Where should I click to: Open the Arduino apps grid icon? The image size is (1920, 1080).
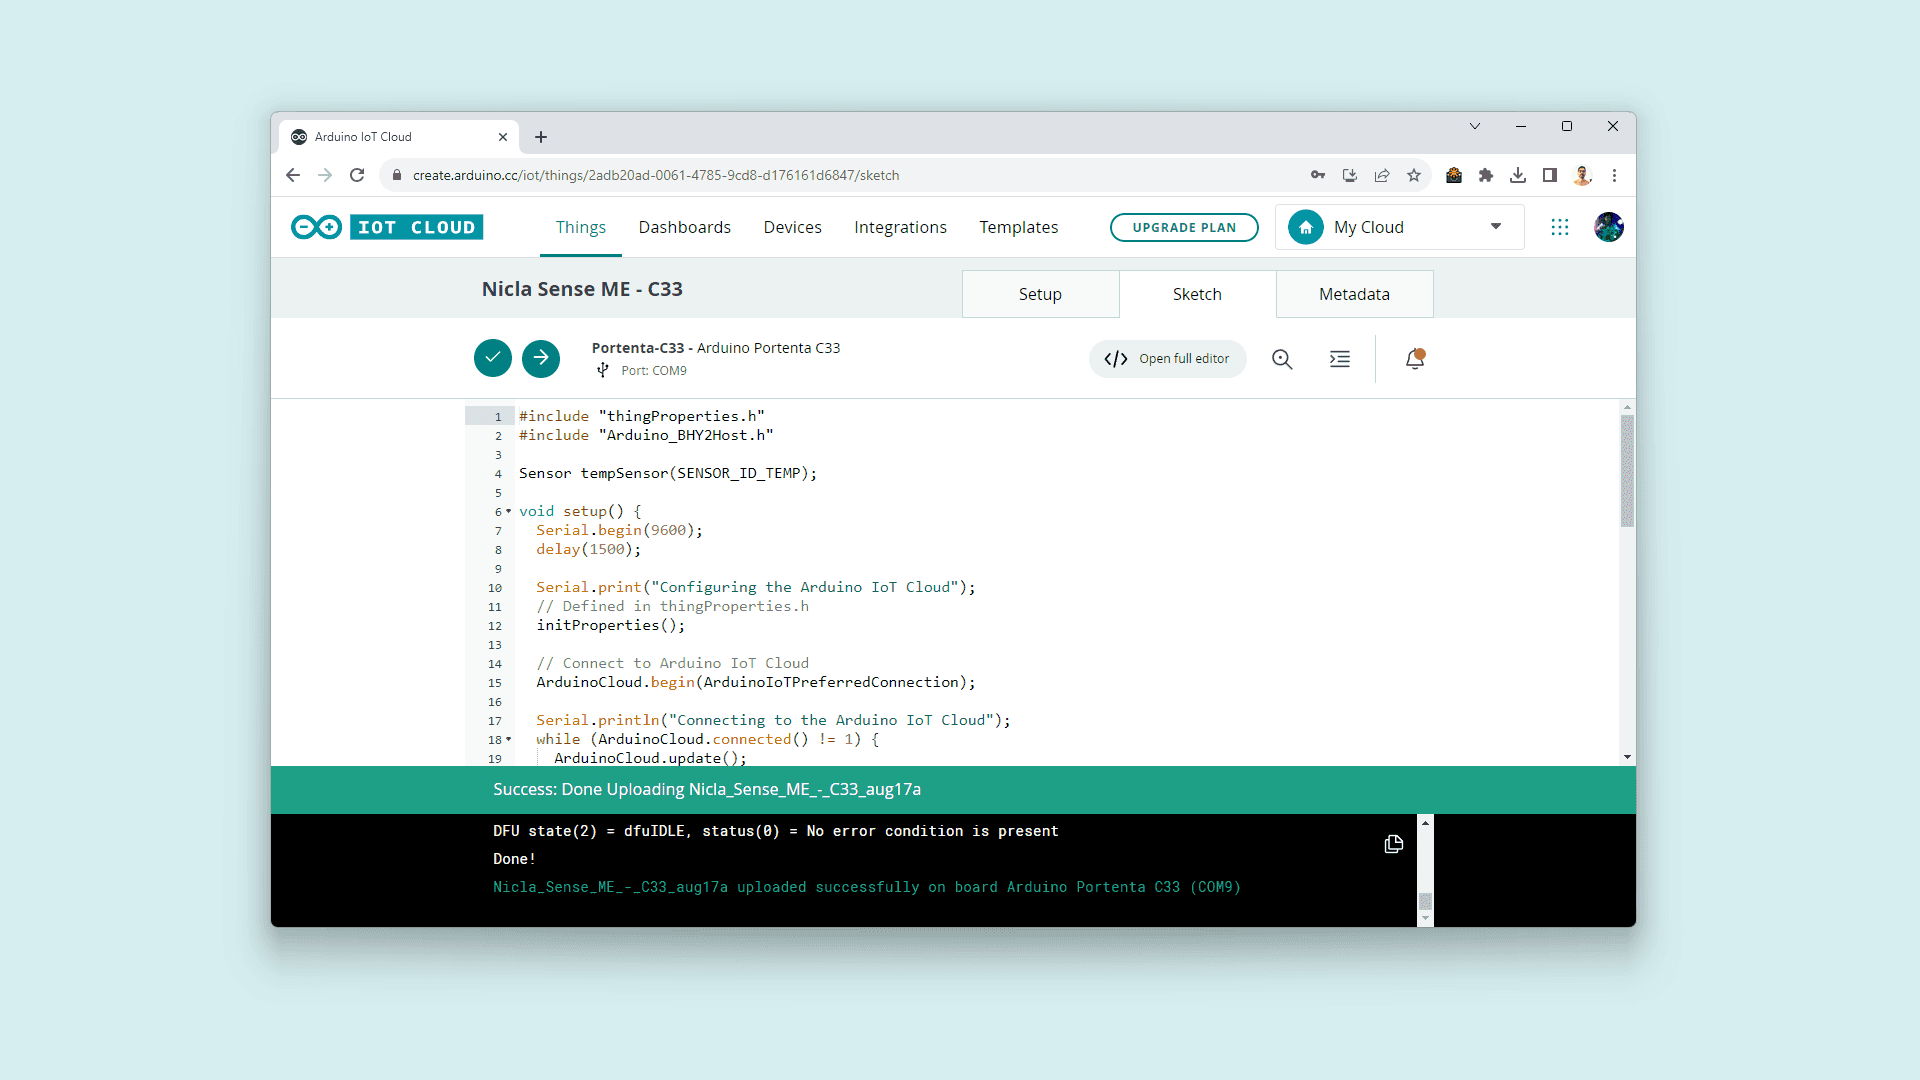pos(1559,228)
